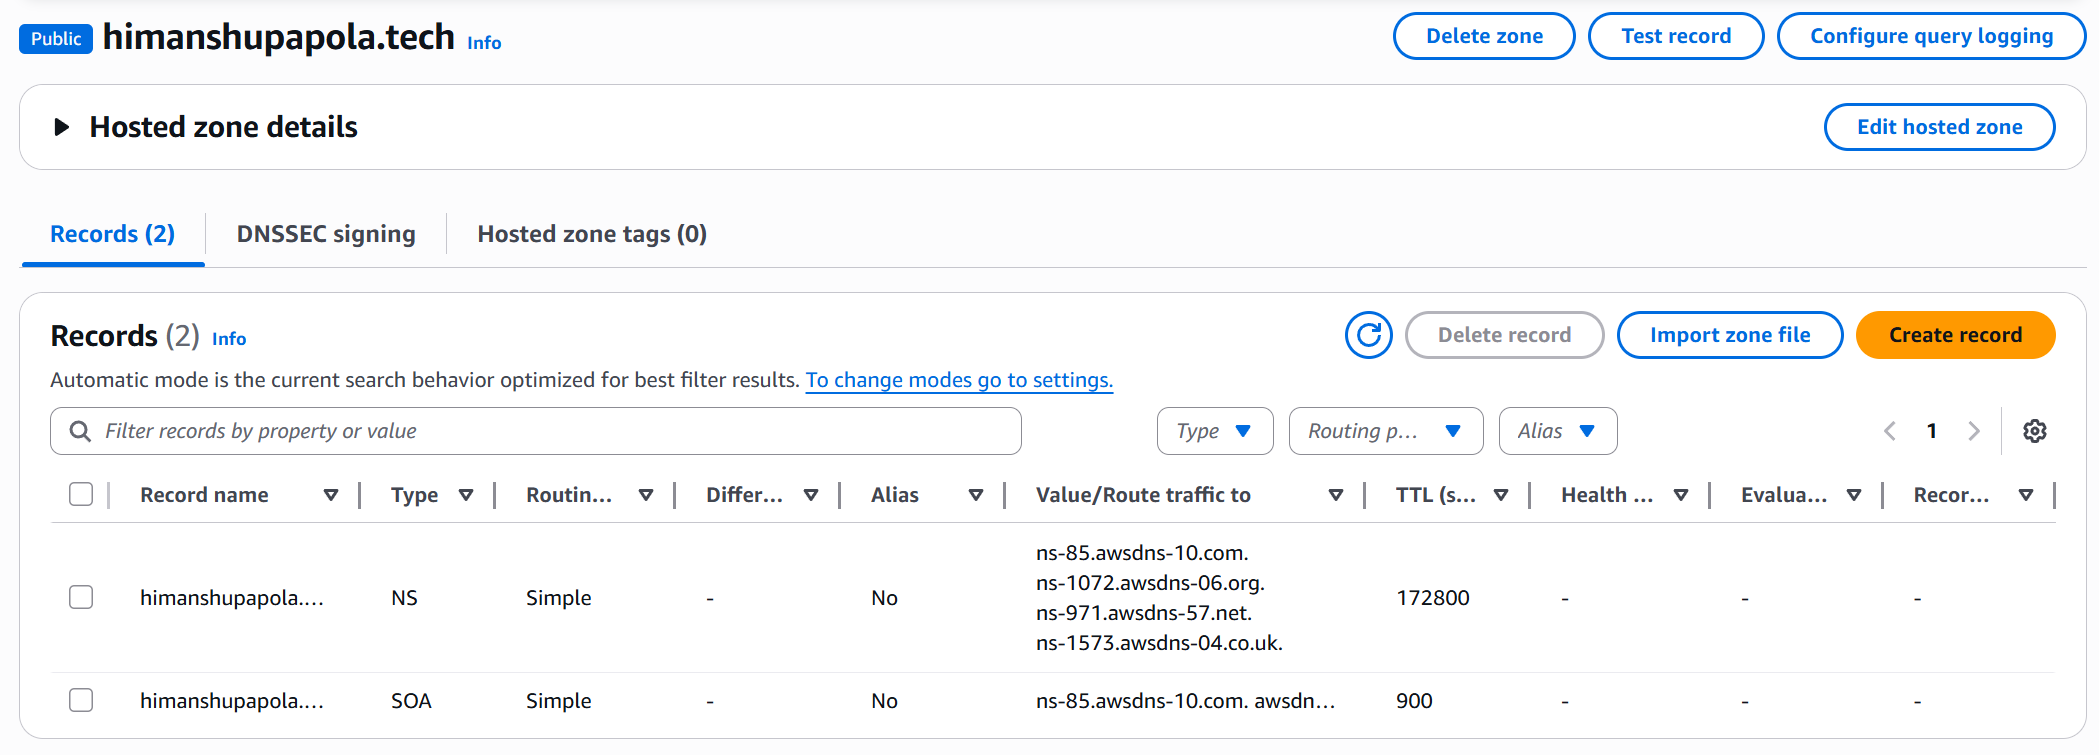Open the change modes settings link

959,380
